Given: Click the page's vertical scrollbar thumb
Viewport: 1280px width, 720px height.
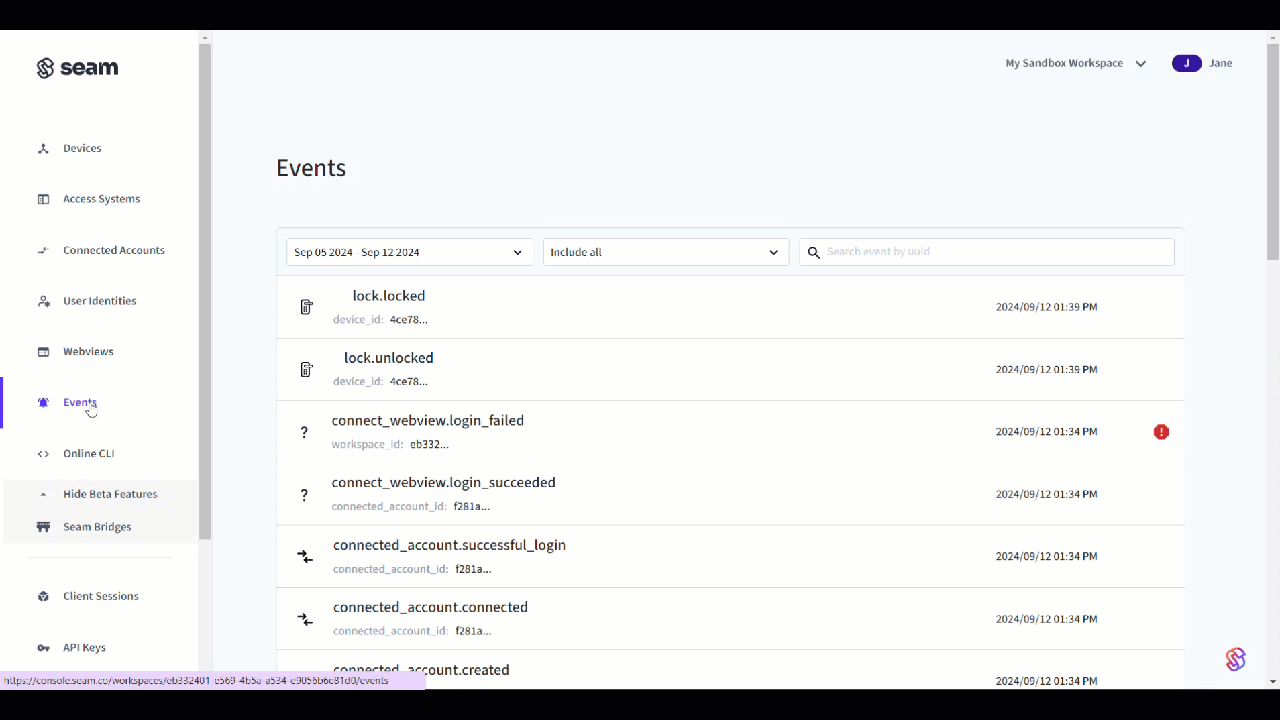Looking at the screenshot, I should pos(1273,150).
